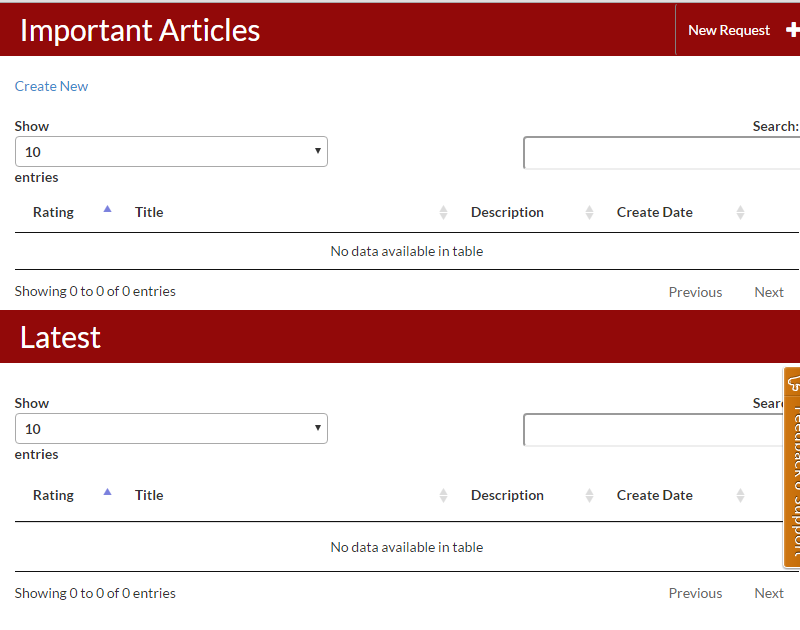
Task: Open Show entries dropdown in Important Articles
Action: point(171,152)
